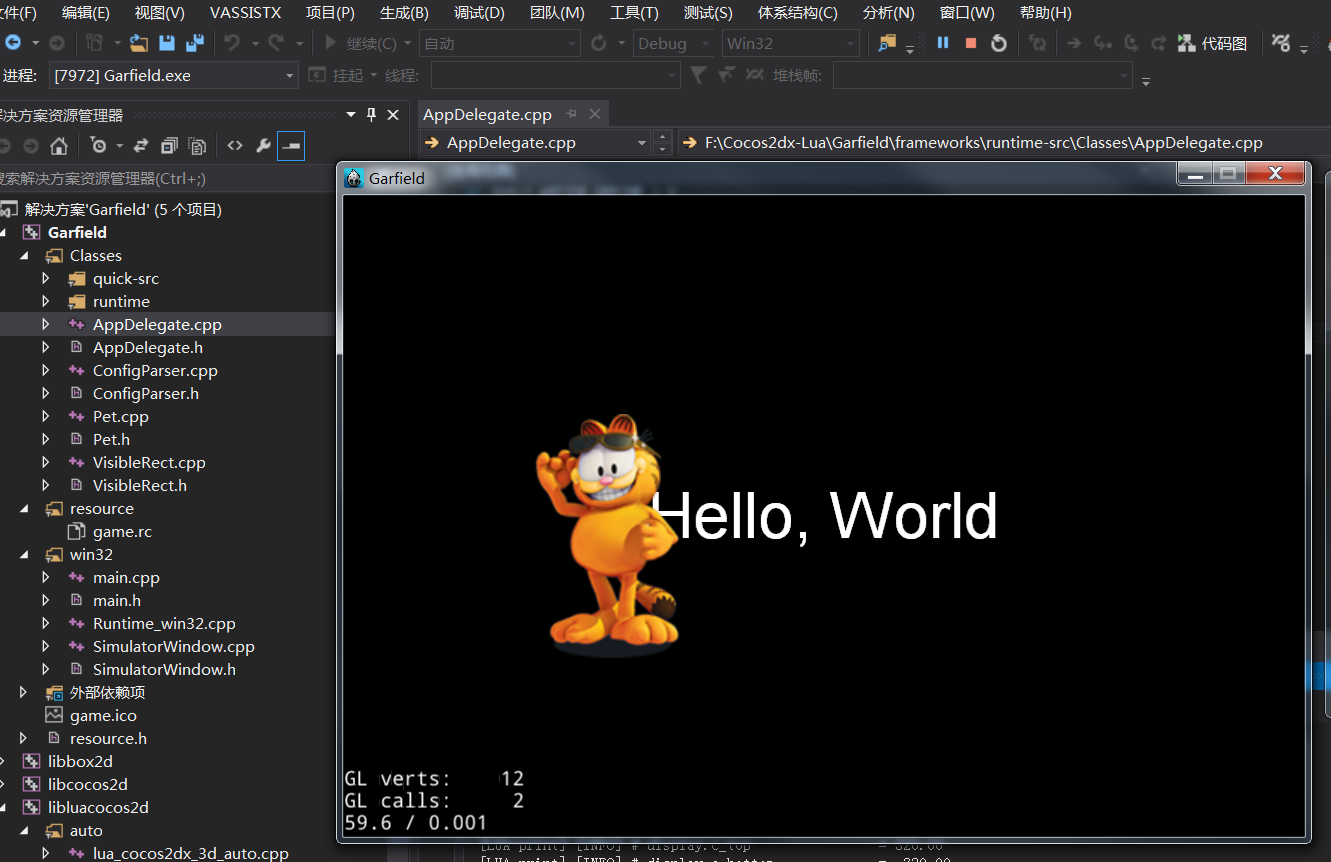1331x862 pixels.
Task: Select SimulatorWindow.cpp file
Action: (x=174, y=646)
